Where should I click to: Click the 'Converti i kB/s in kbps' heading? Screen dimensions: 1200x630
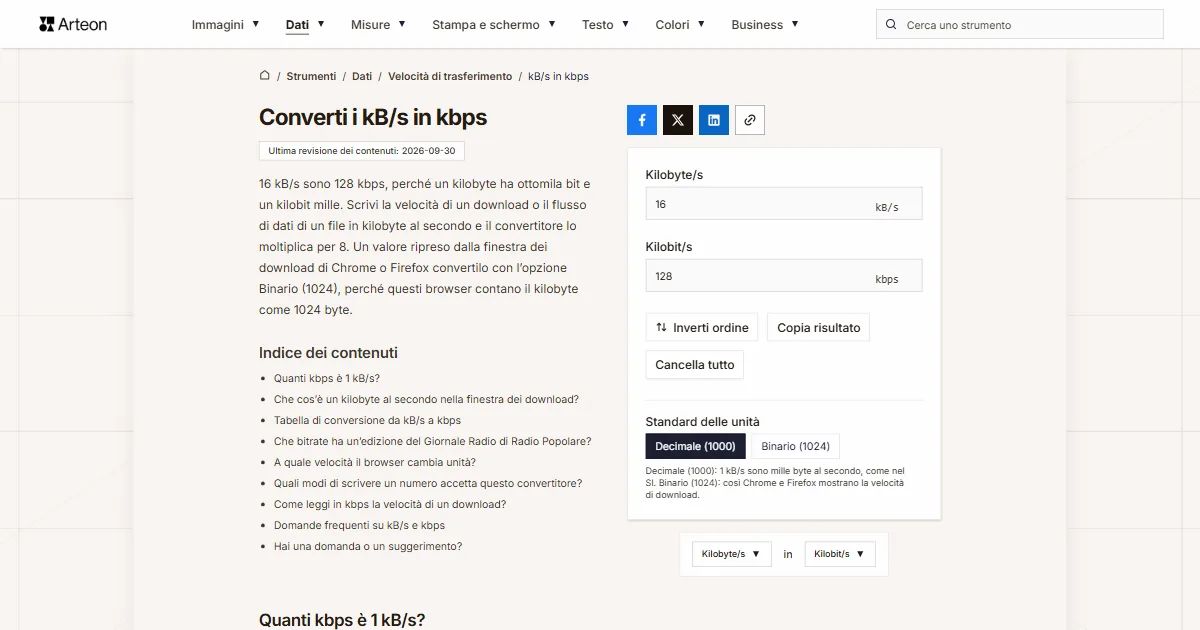click(373, 117)
